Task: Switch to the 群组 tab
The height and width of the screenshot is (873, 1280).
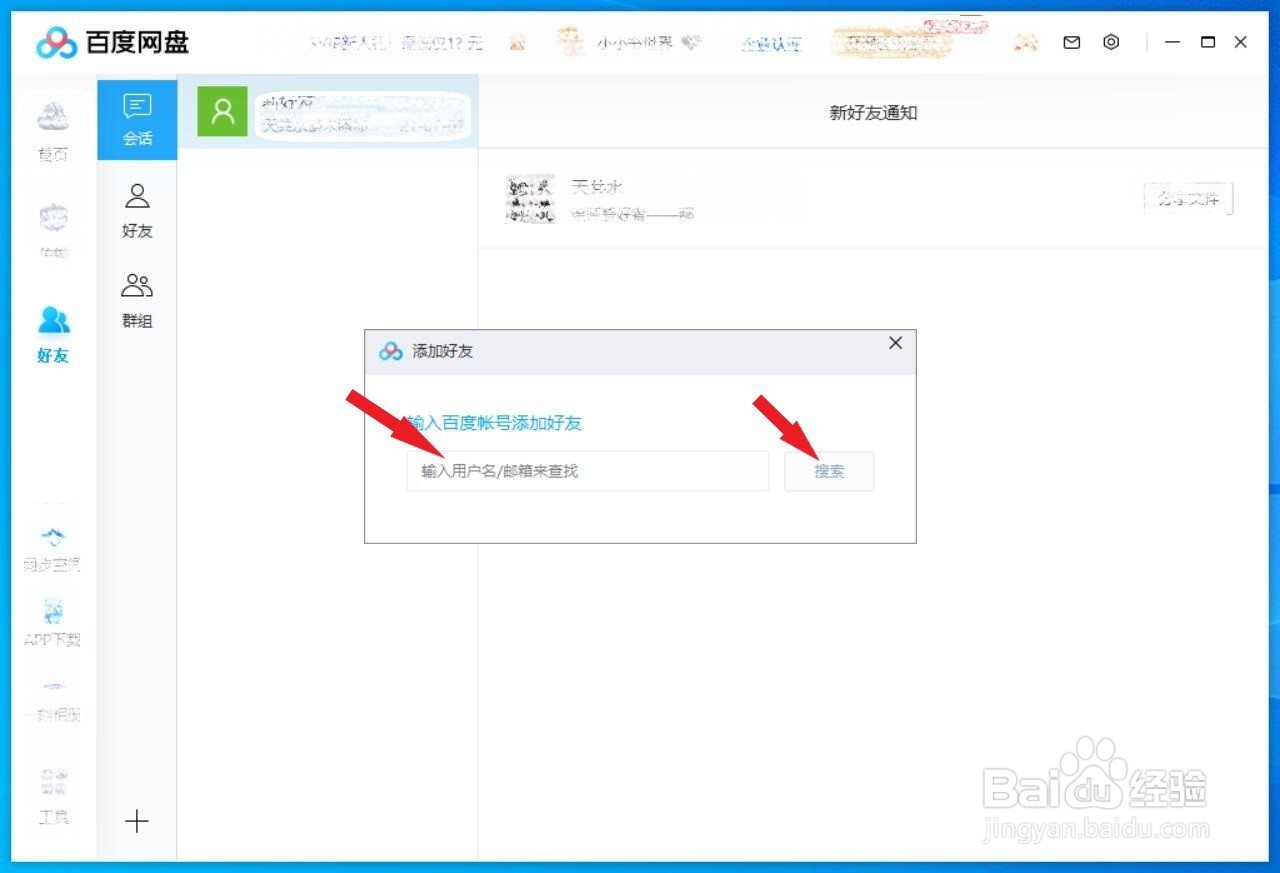Action: click(x=136, y=298)
